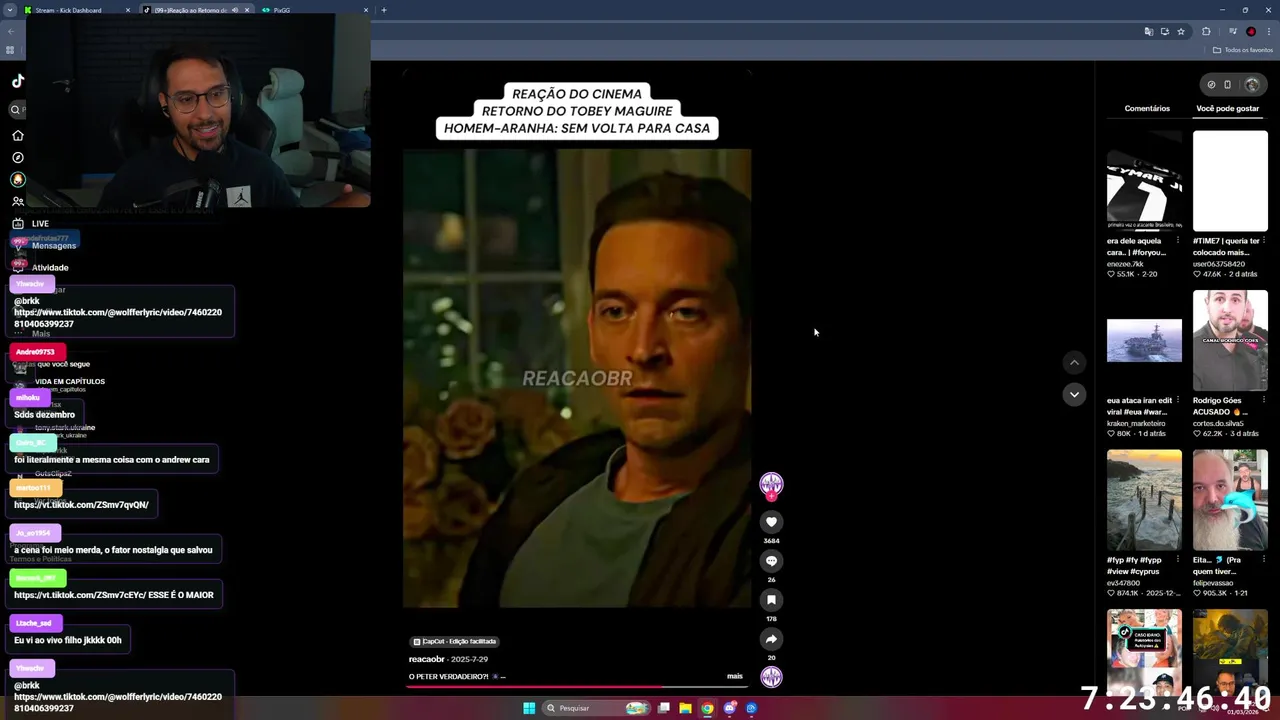Open ocean rocks recommended video thumbnail

[x=1144, y=500]
